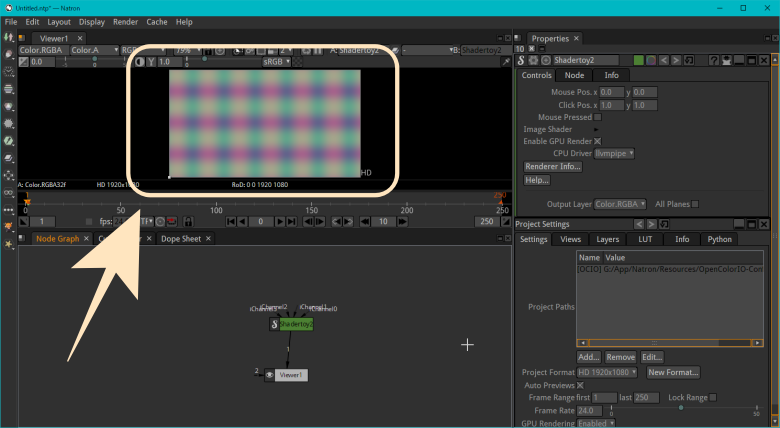Toggle the Auto Previews checkbox

[x=580, y=385]
